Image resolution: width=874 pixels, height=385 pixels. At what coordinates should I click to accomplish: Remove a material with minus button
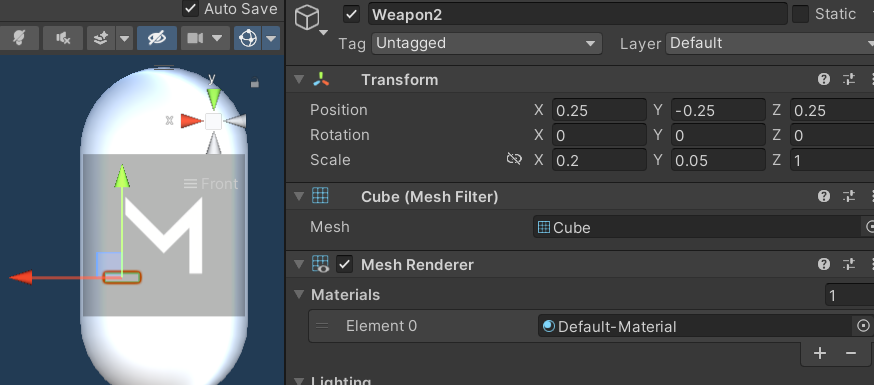[x=851, y=353]
